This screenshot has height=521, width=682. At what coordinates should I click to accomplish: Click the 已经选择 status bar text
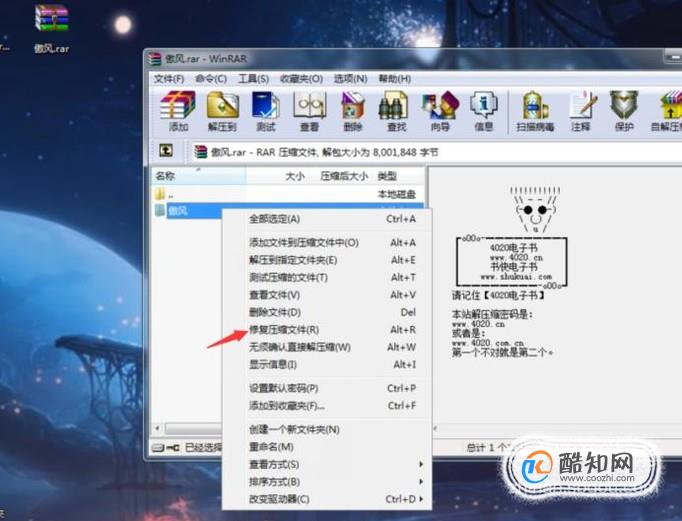[203, 448]
